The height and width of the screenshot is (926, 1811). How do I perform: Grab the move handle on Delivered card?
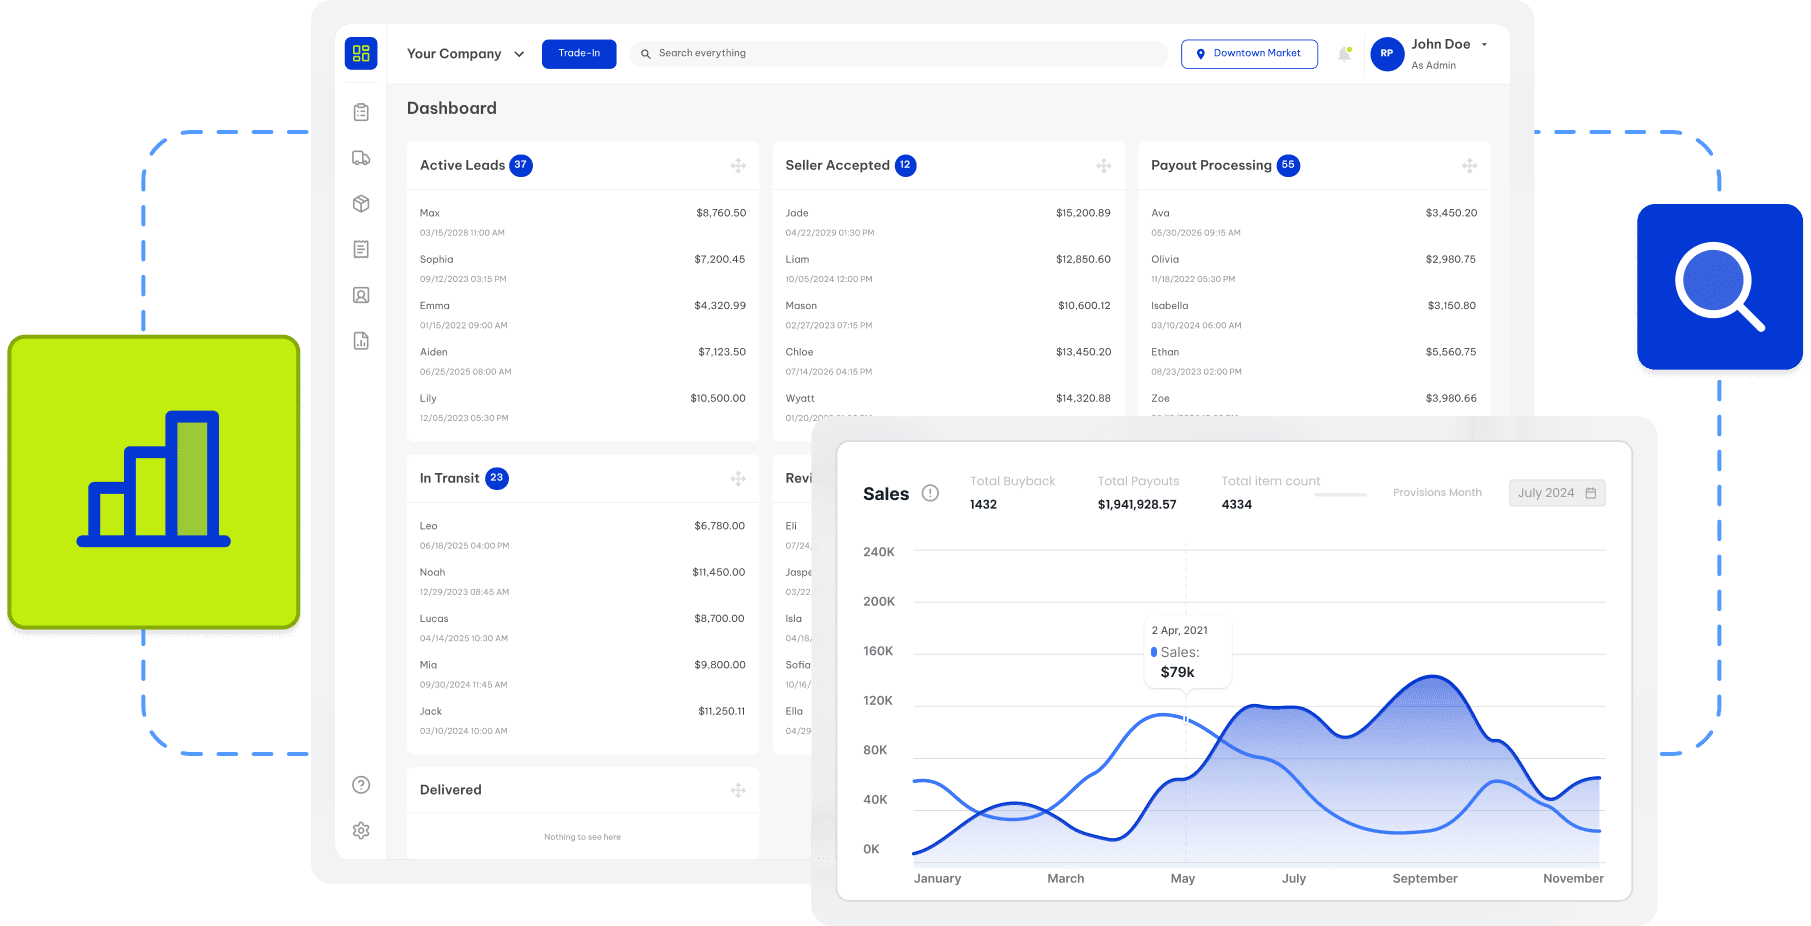pos(738,791)
